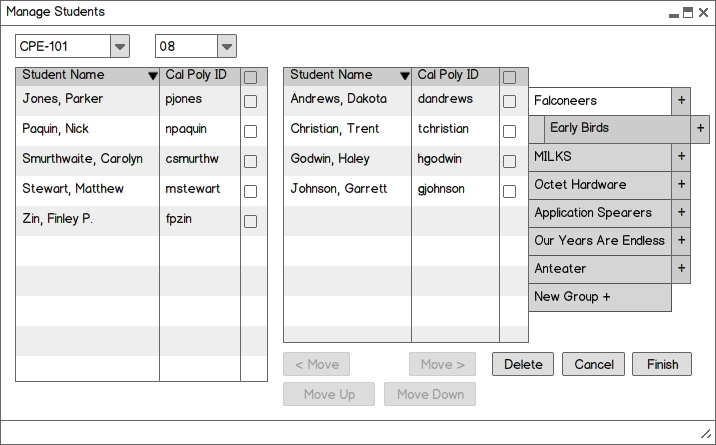The image size is (716, 445).
Task: Toggle select-all checkbox in left table header
Action: click(250, 78)
